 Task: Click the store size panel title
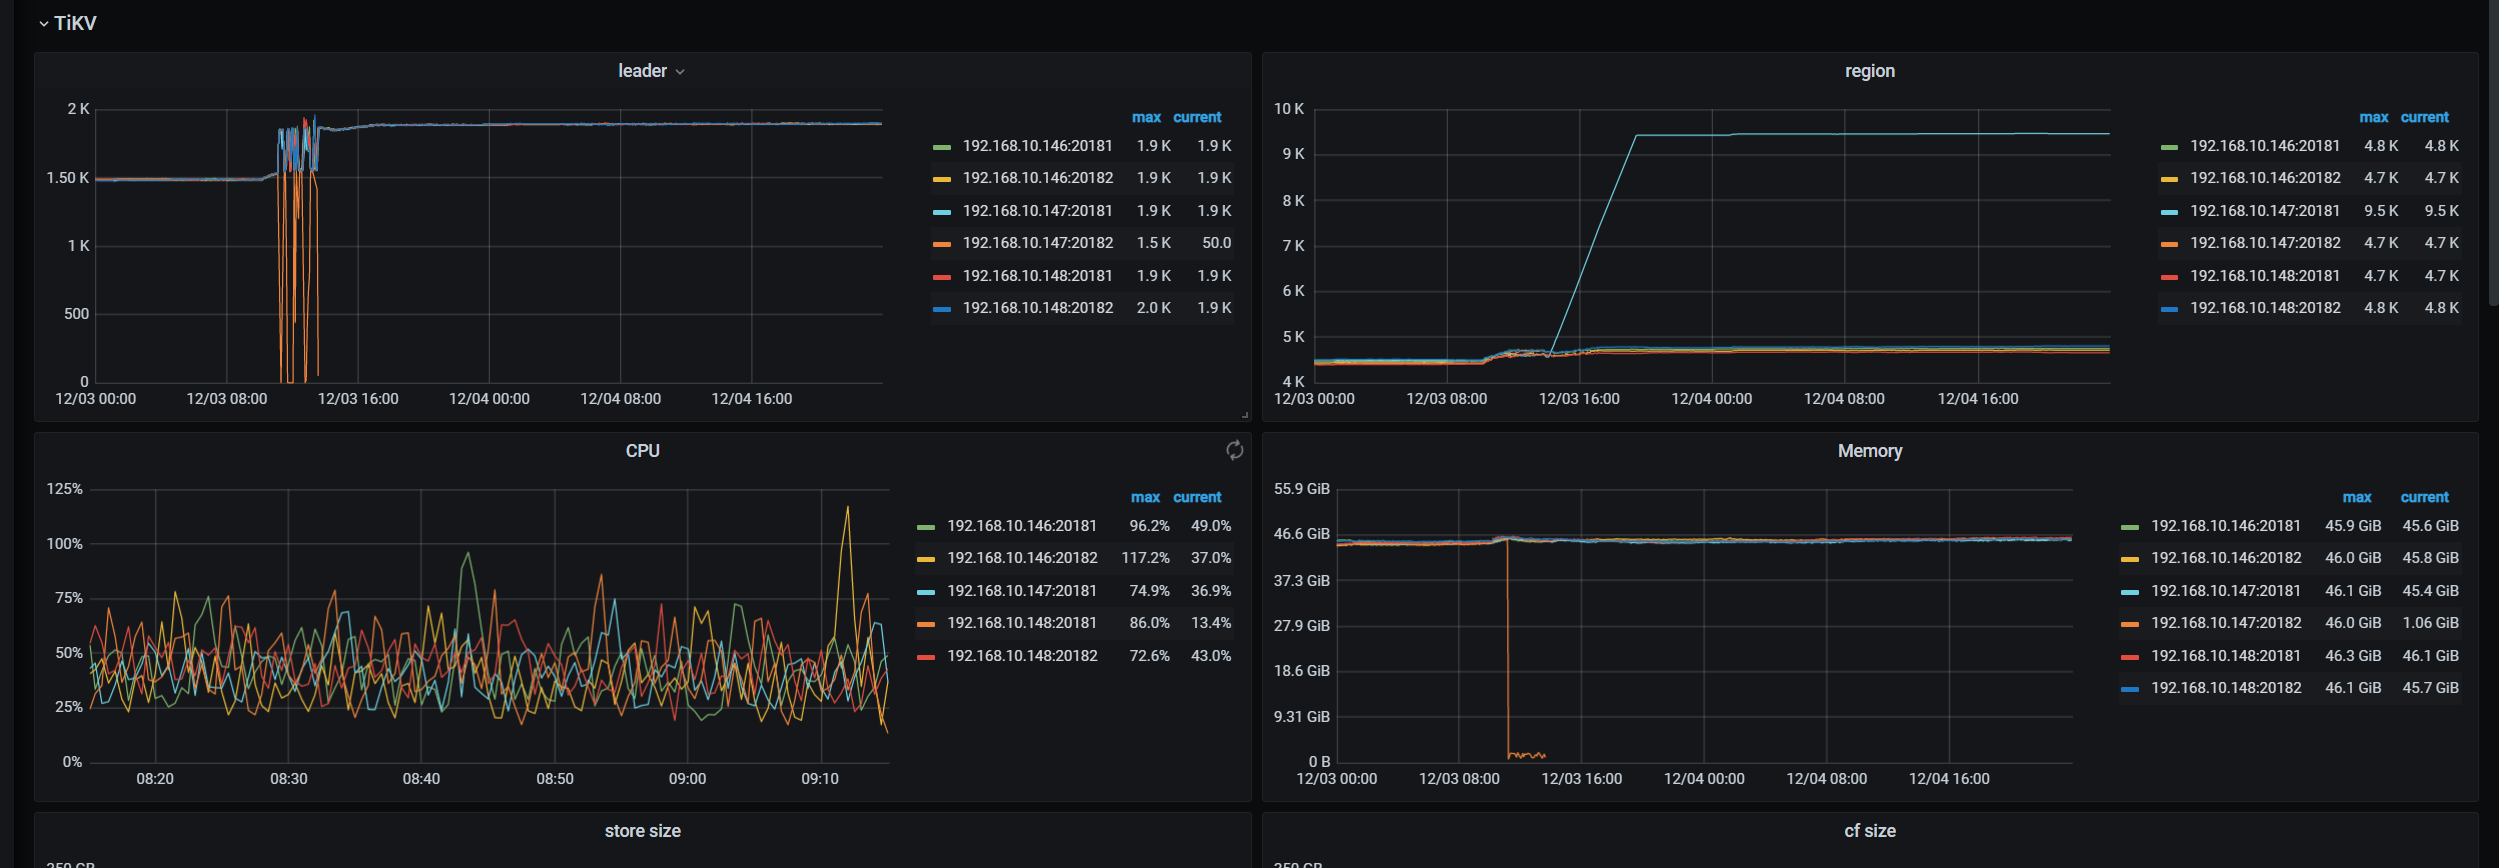point(642,831)
